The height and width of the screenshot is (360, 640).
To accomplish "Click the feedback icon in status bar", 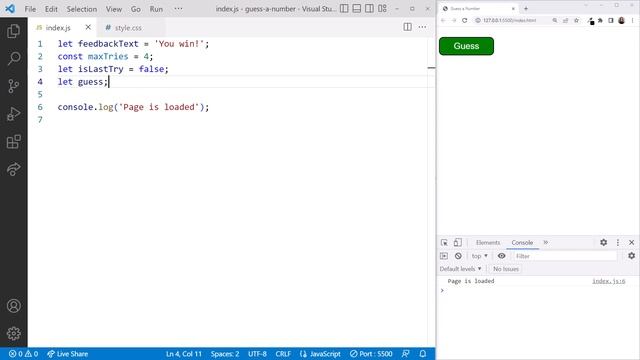I will point(405,354).
